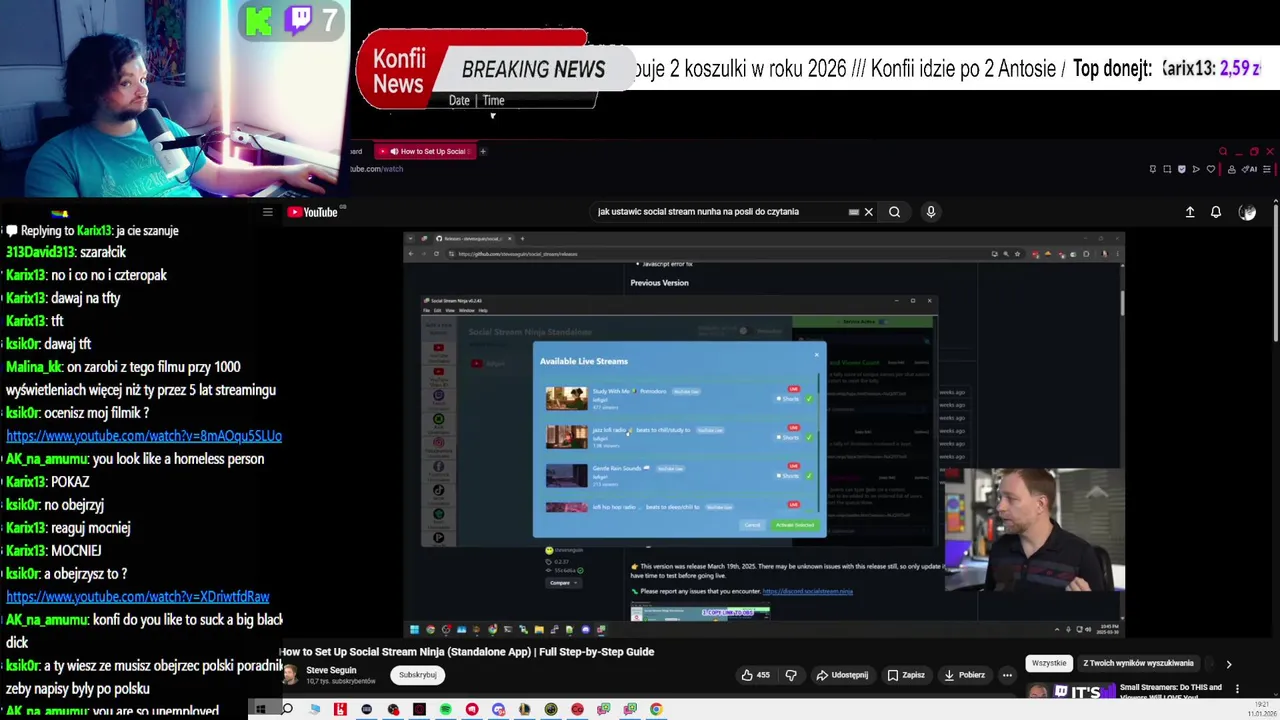The height and width of the screenshot is (720, 1280).
Task: Open the browser profile account icon
Action: point(1232,169)
